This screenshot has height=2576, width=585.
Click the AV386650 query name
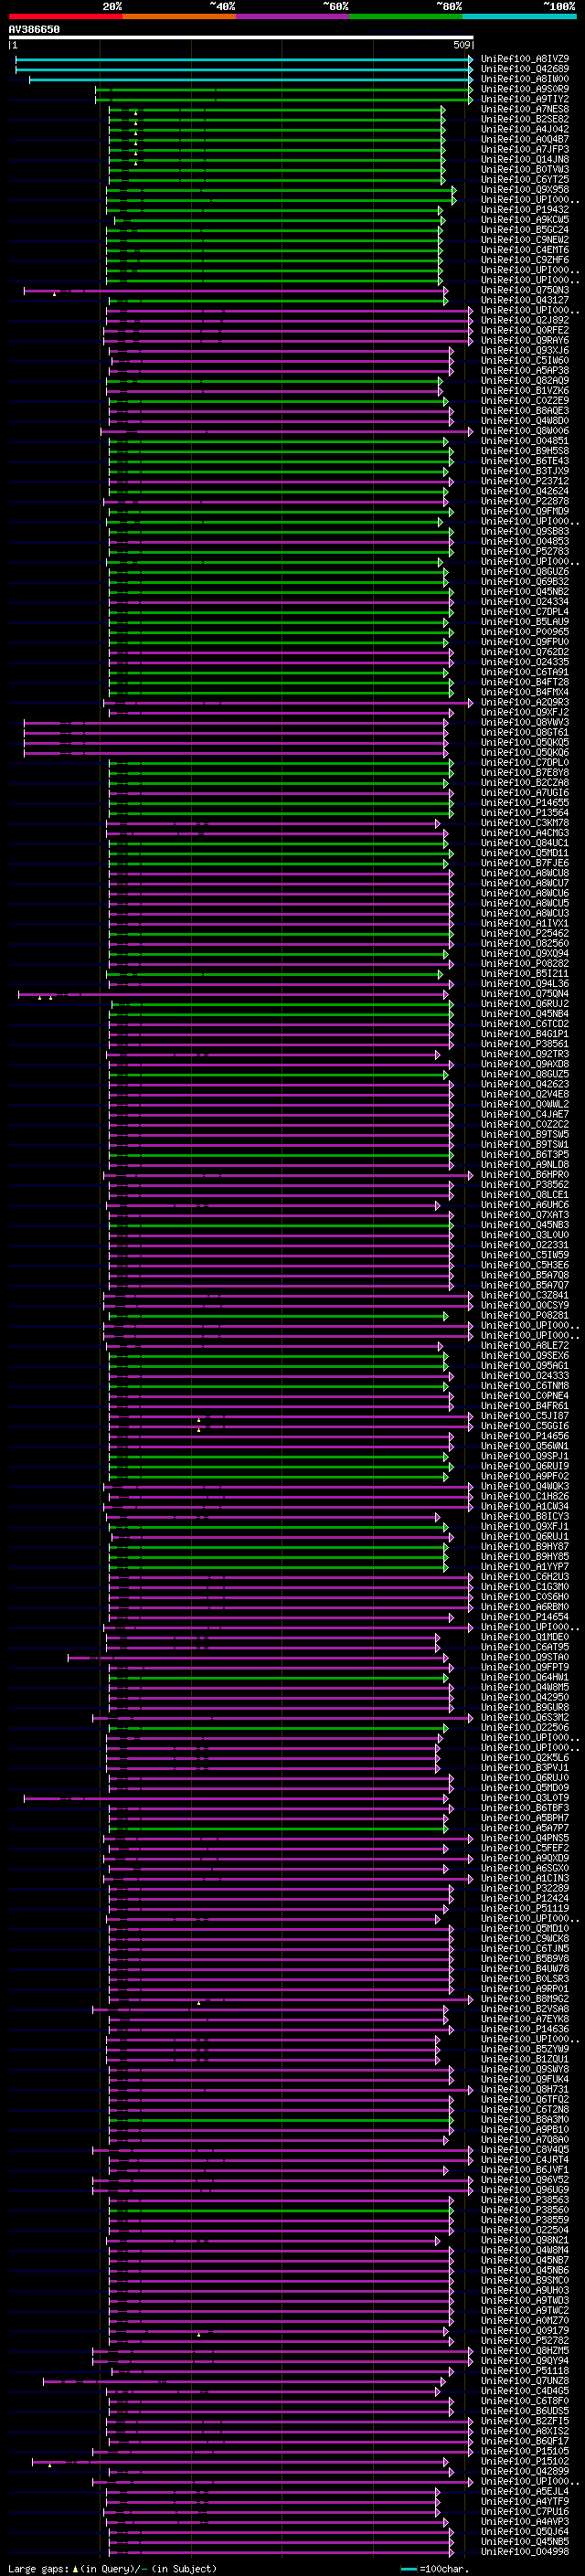[34, 30]
